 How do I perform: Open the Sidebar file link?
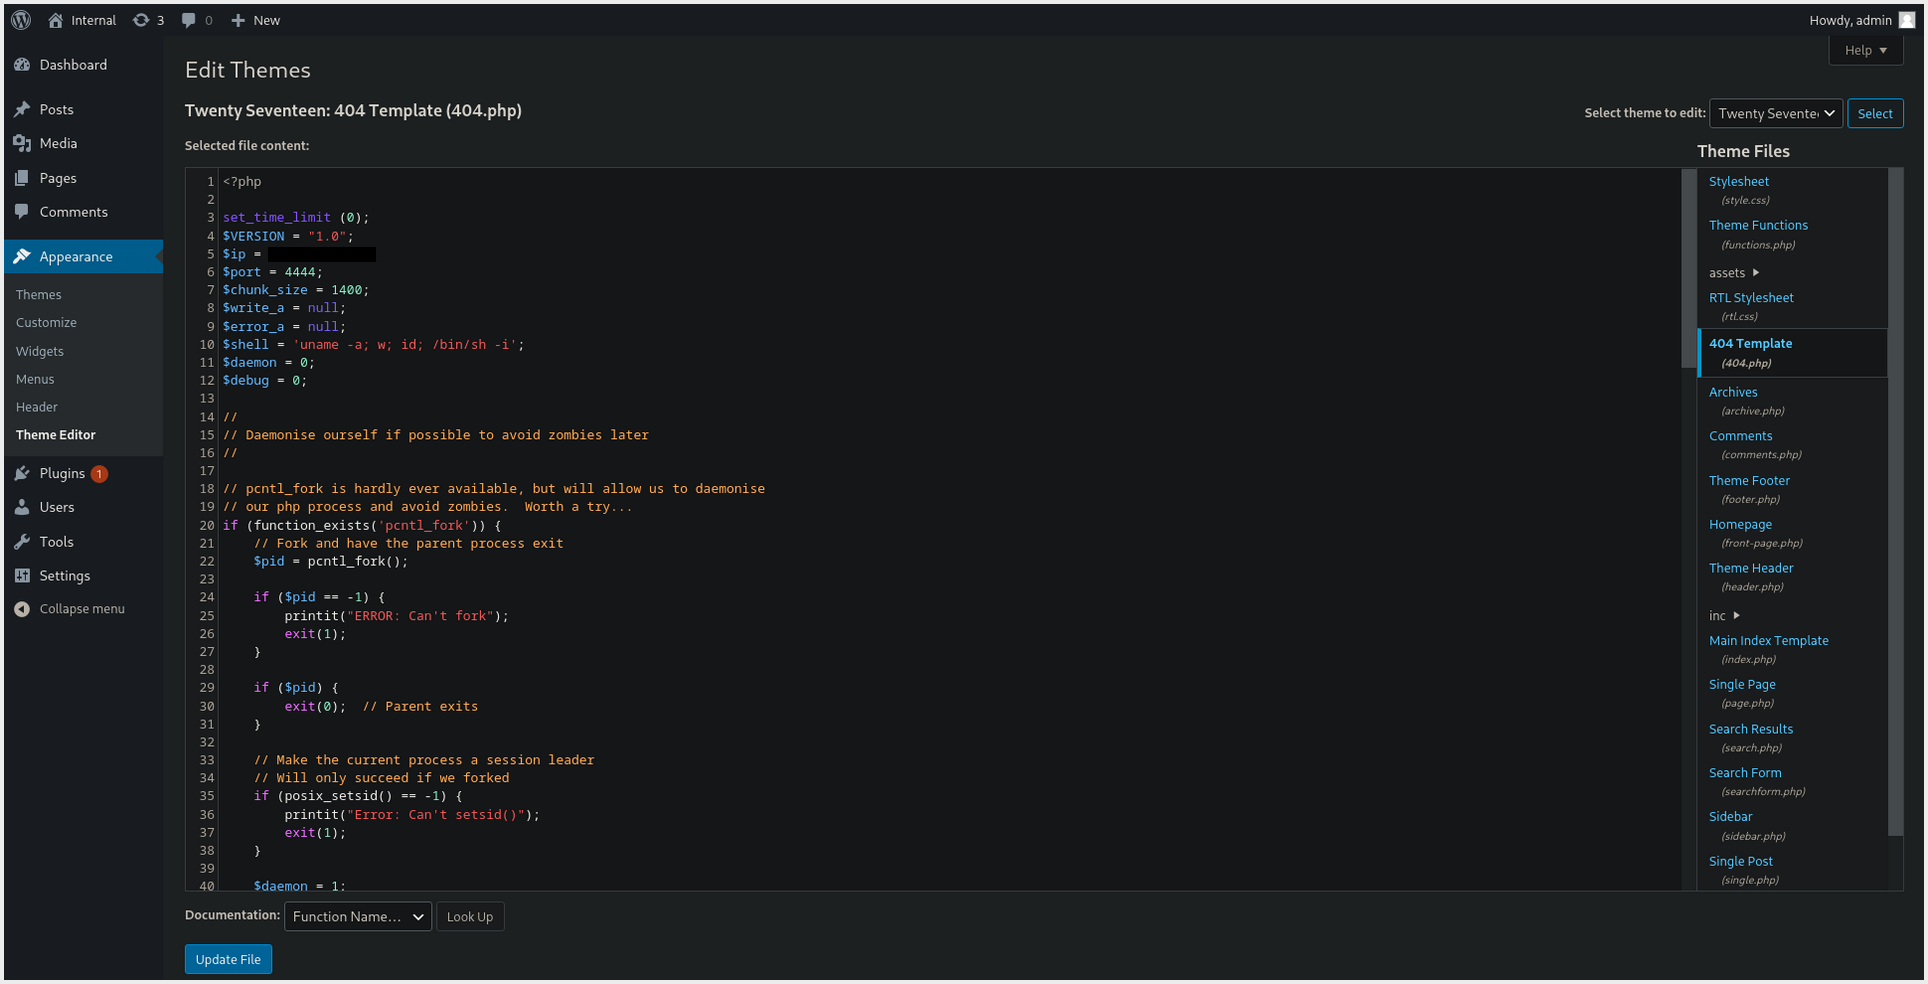pos(1730,817)
